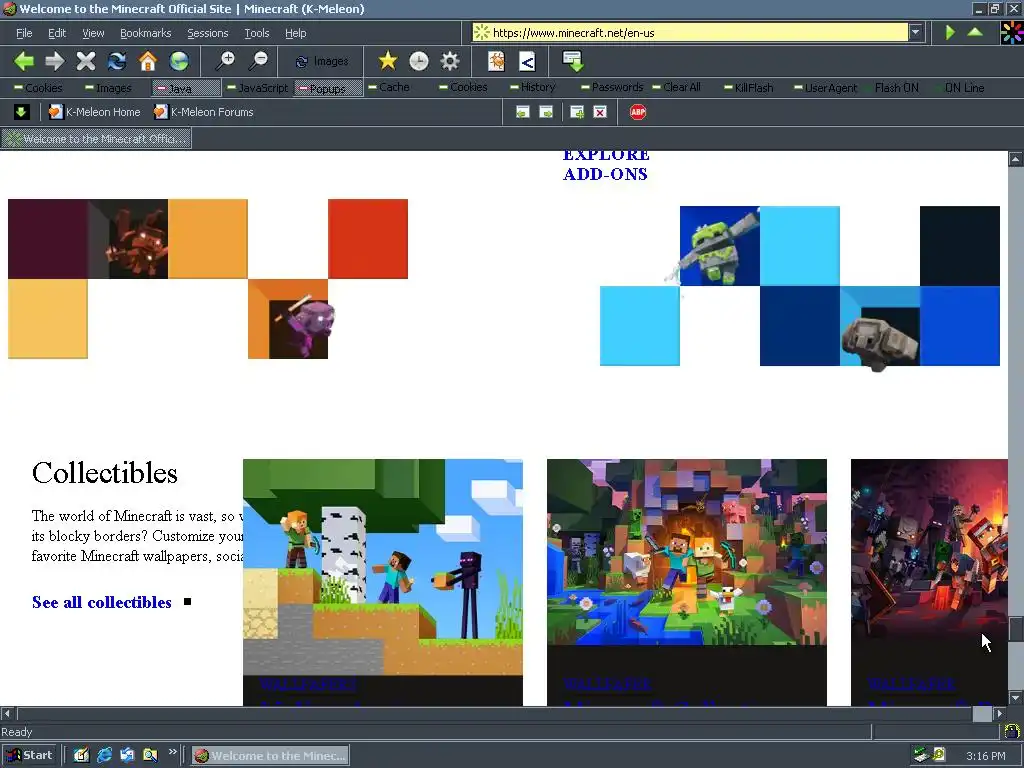Click the K-Meleon colorful throbber icon

[x=1012, y=32]
